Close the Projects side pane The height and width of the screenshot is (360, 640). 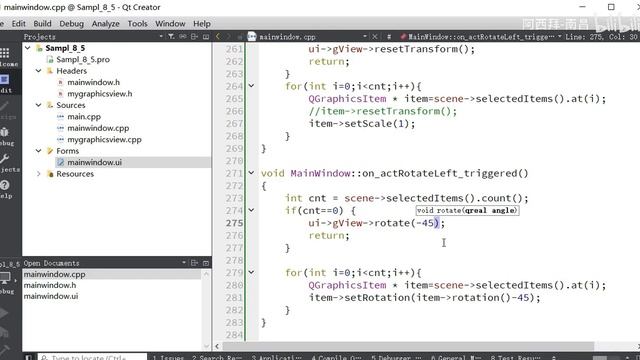[x=206, y=37]
